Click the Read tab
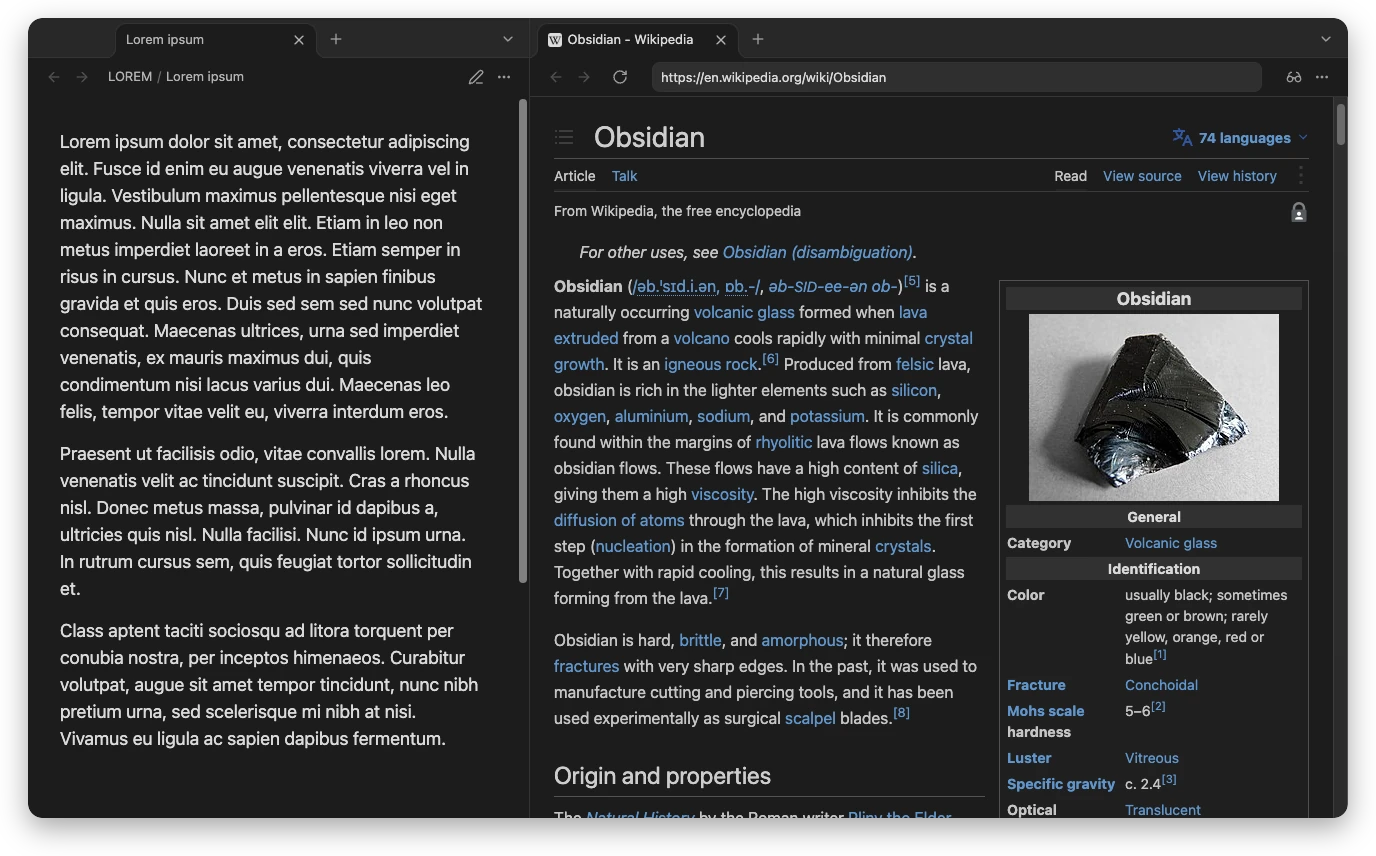This screenshot has width=1376, height=856. pos(1070,176)
